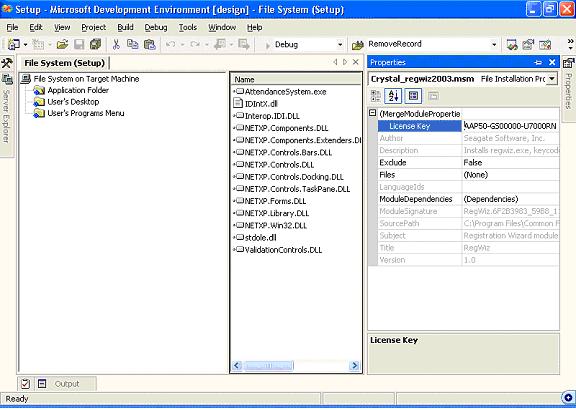Open the Properties Window toolbar icon
The height and width of the screenshot is (410, 576).
[528, 44]
